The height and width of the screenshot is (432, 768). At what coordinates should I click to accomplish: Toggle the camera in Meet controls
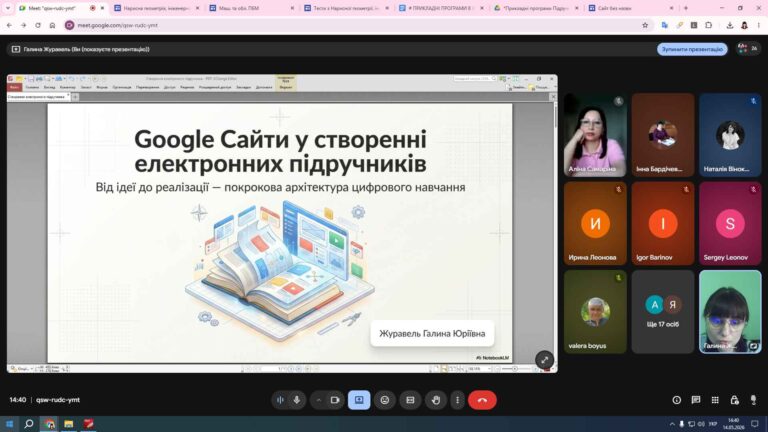coord(335,400)
